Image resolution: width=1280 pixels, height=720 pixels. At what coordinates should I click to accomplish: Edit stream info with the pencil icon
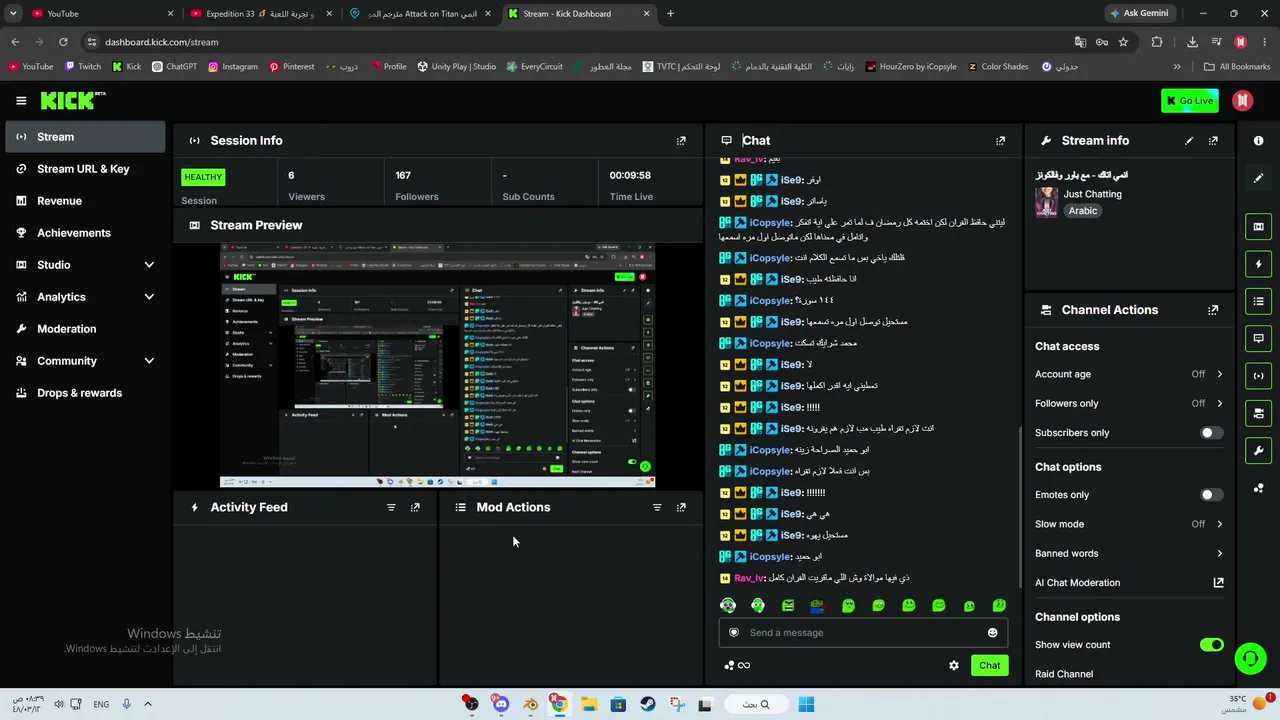[x=1189, y=141]
